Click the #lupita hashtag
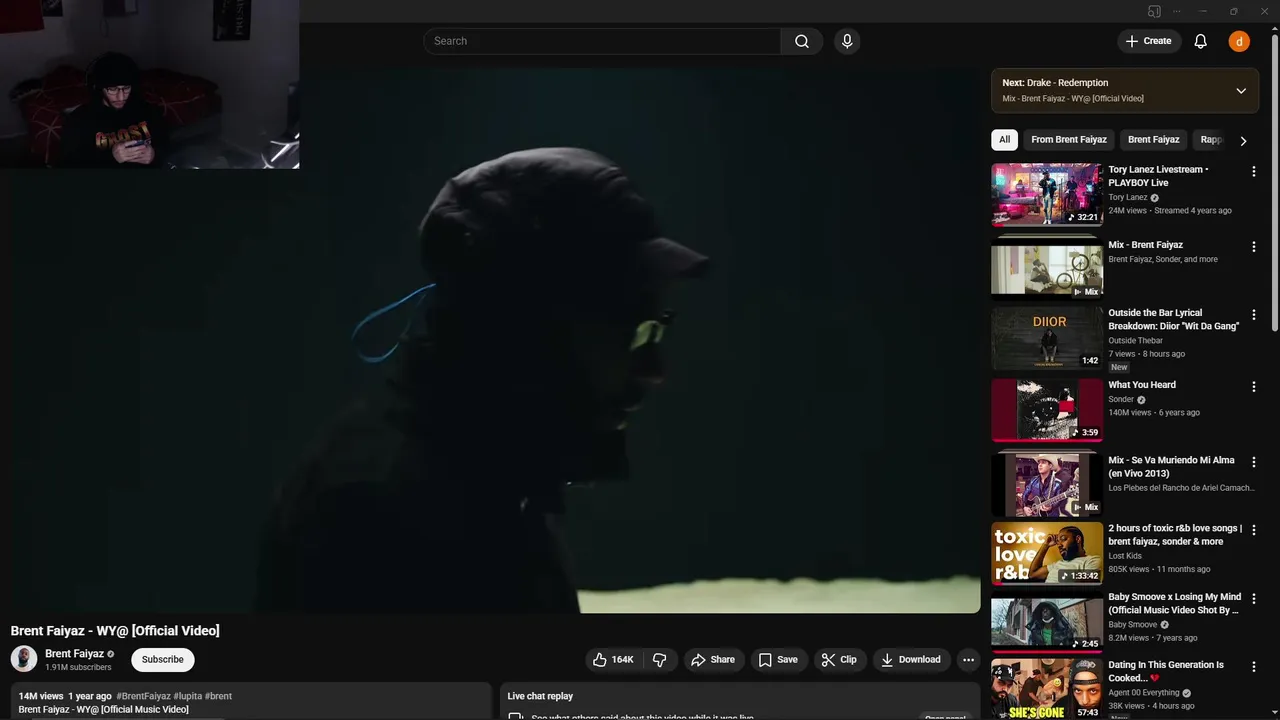The image size is (1280, 720). pos(187,696)
